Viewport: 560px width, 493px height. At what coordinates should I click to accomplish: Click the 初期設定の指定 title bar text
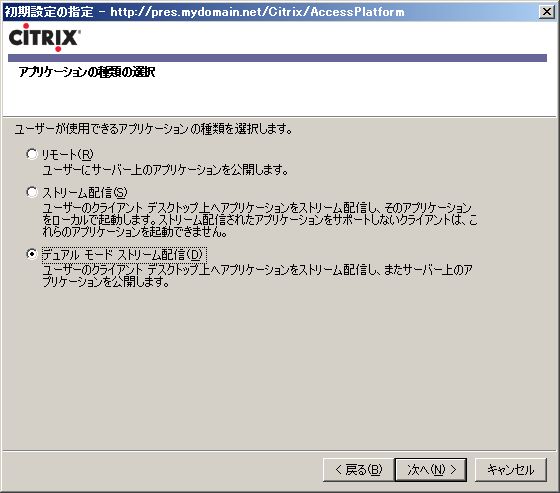(49, 12)
